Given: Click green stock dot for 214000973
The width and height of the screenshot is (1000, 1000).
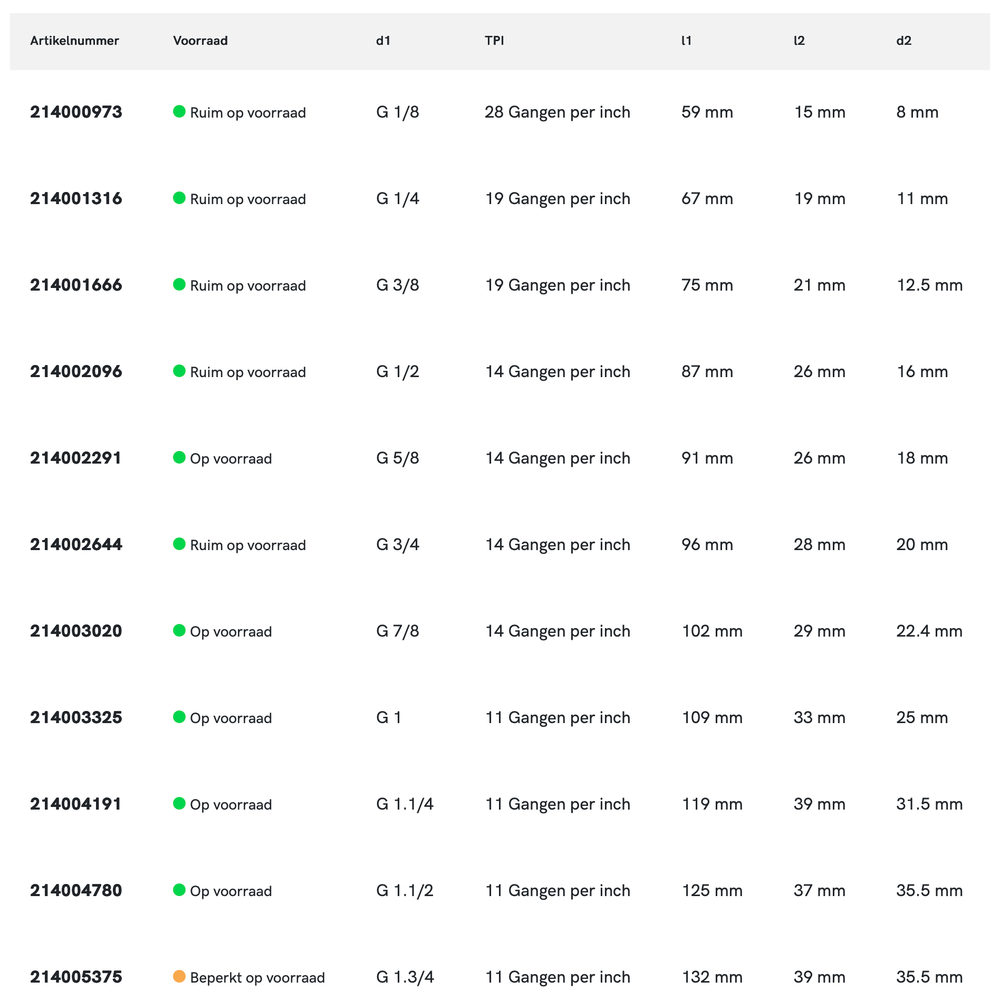Looking at the screenshot, I should click(180, 112).
